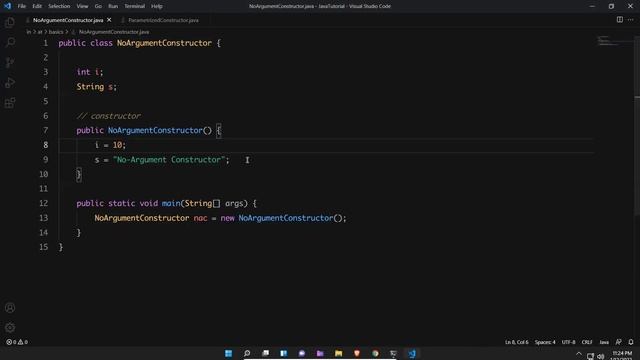Open the Edit menu
This screenshot has width=640, height=360.
click(x=37, y=6)
